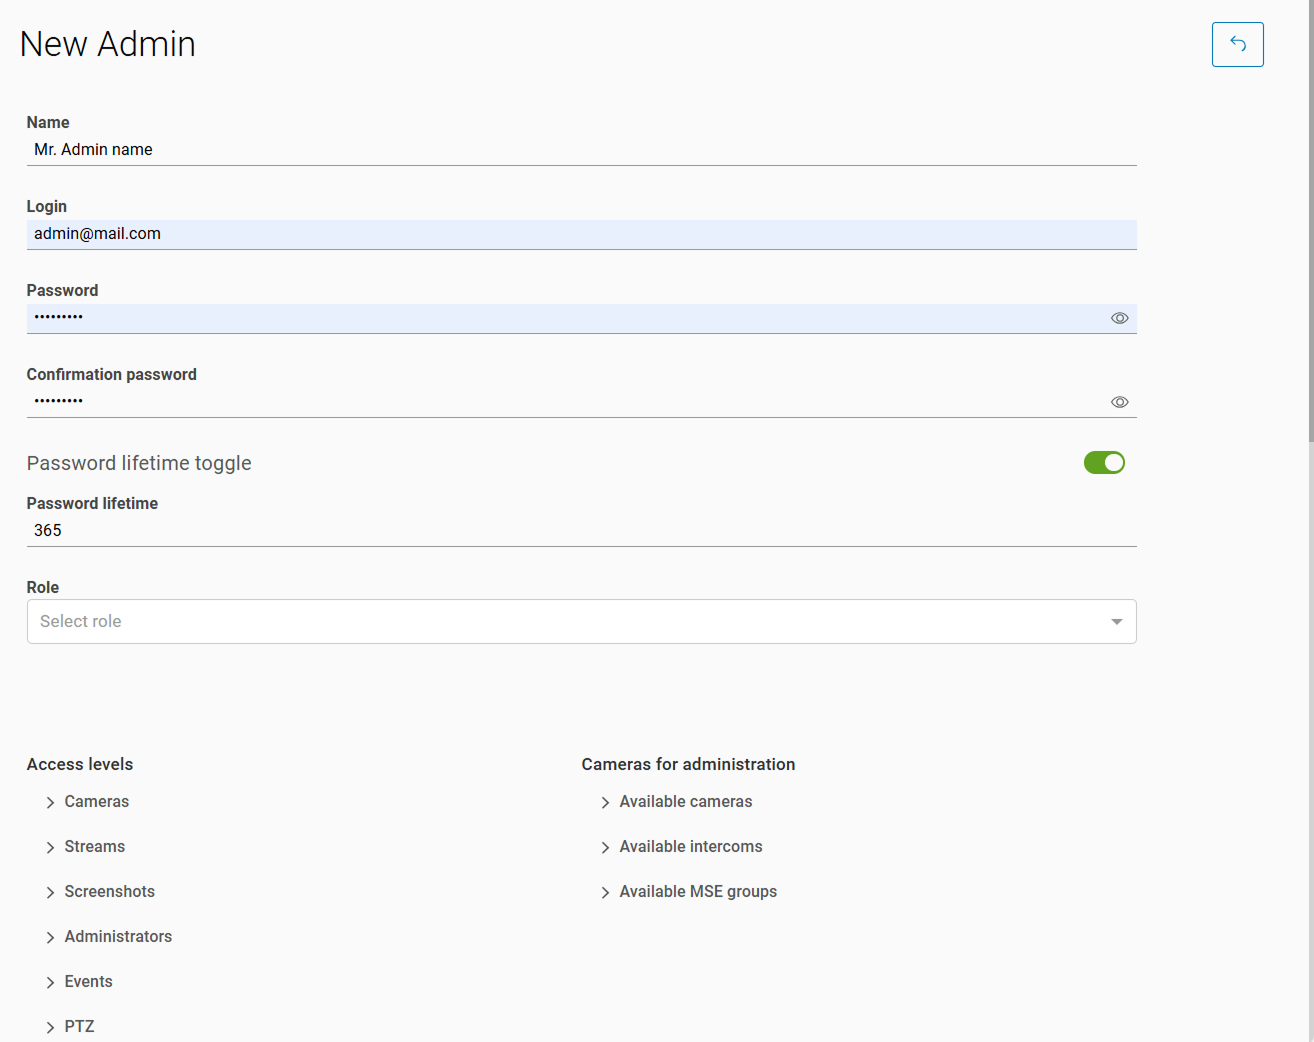Image resolution: width=1314 pixels, height=1042 pixels.
Task: Expand the Administrators access level
Action: [x=50, y=937]
